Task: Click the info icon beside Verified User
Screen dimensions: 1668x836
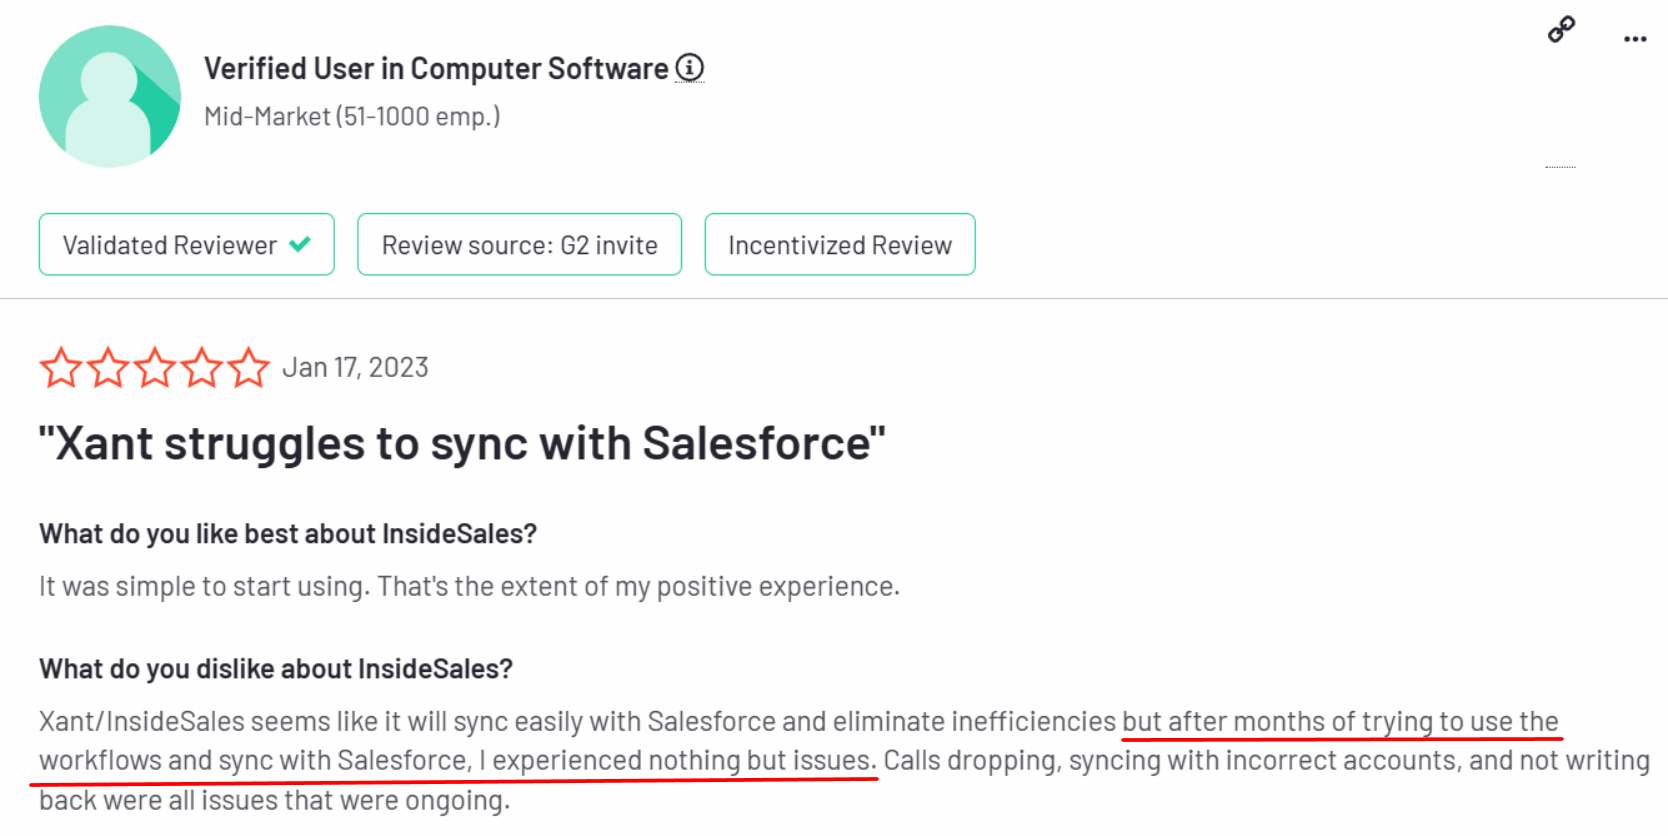Action: (690, 66)
